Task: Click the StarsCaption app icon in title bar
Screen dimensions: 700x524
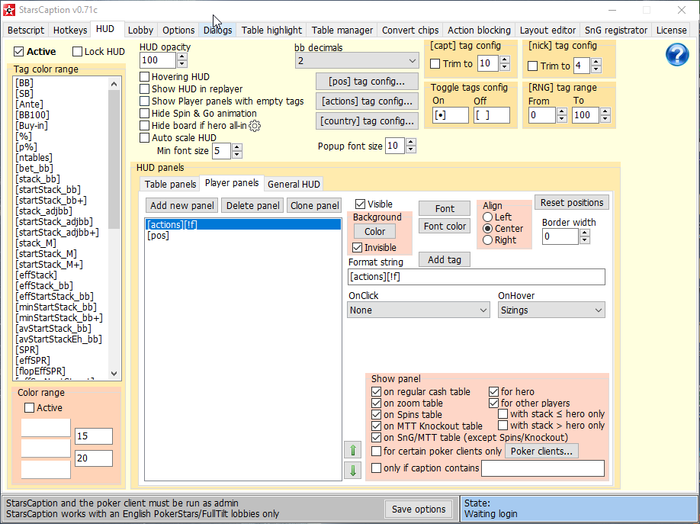Action: pyautogui.click(x=10, y=9)
